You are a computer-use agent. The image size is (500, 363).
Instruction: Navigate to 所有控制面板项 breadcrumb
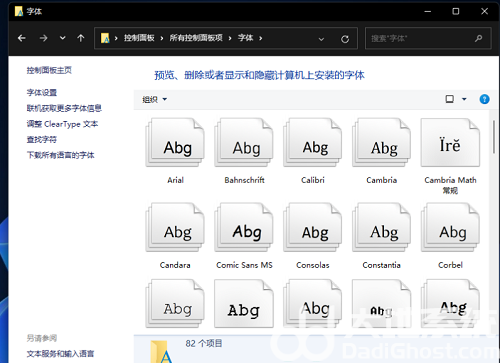point(196,38)
